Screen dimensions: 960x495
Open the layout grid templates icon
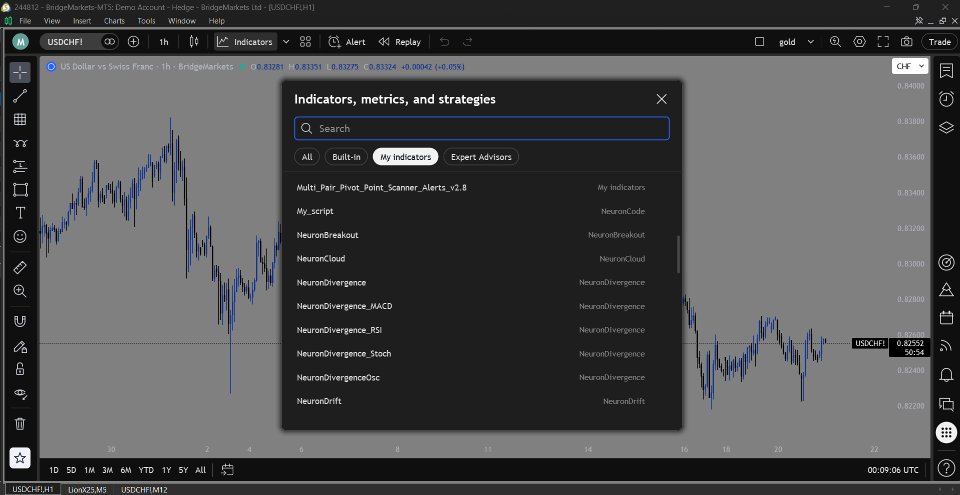[x=306, y=42]
